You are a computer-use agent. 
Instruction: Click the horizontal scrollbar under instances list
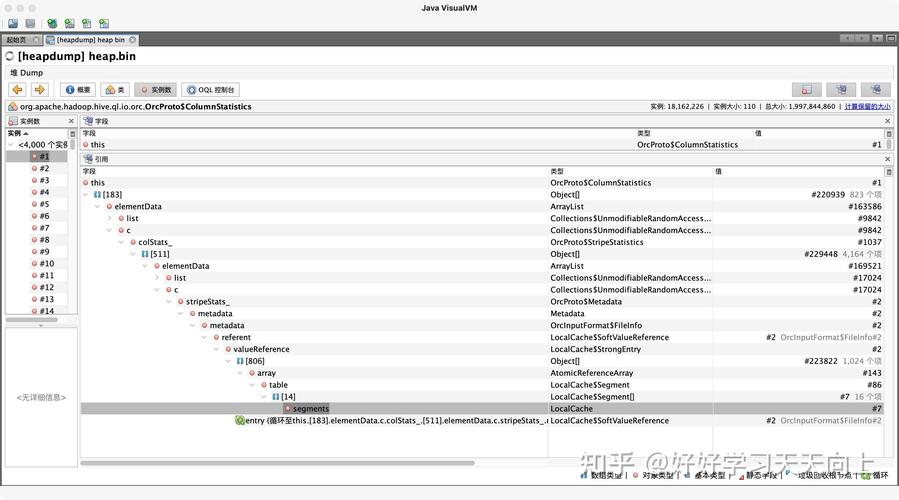(32, 320)
